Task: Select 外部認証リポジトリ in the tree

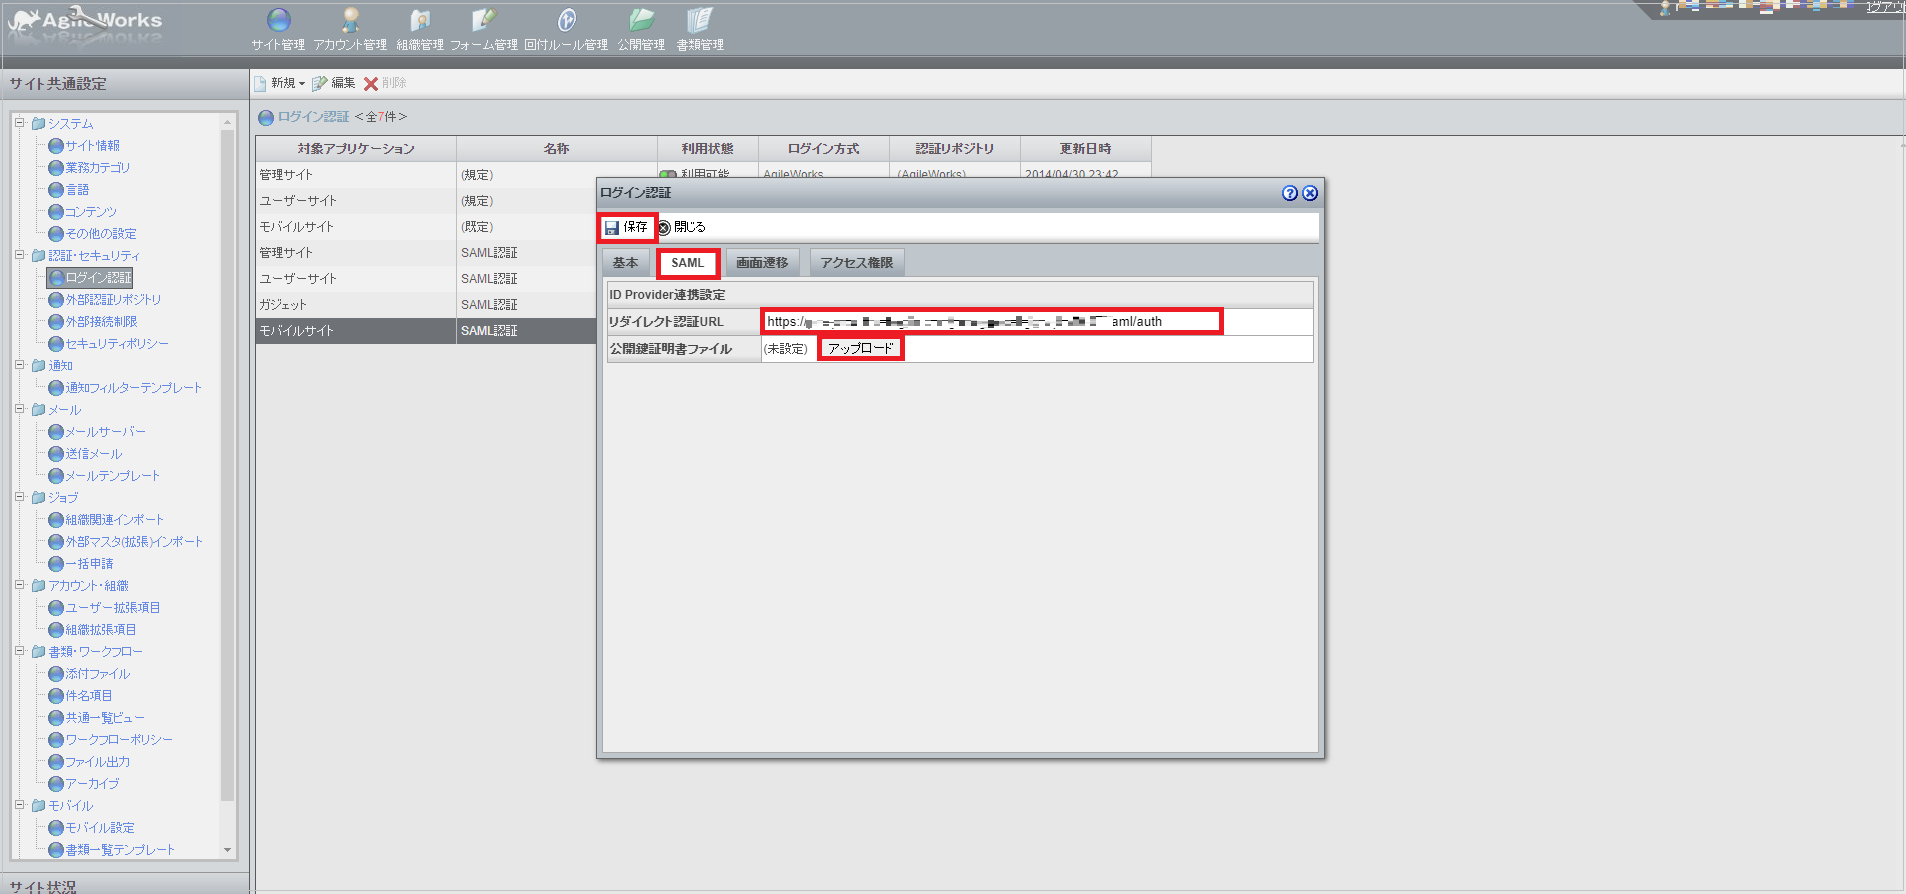Action: (x=113, y=300)
